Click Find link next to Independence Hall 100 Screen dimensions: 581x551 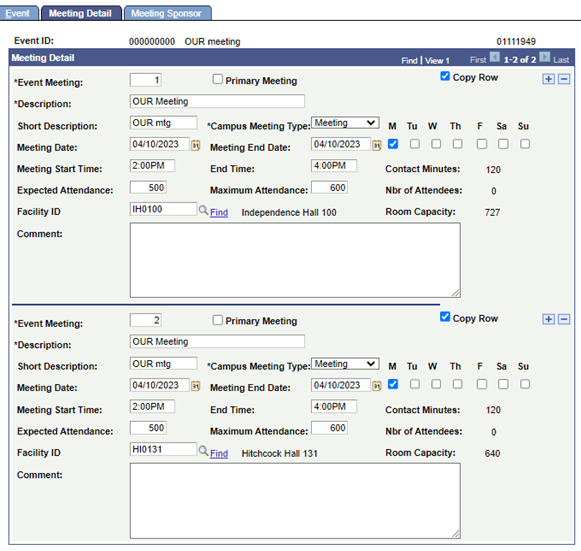(x=219, y=212)
